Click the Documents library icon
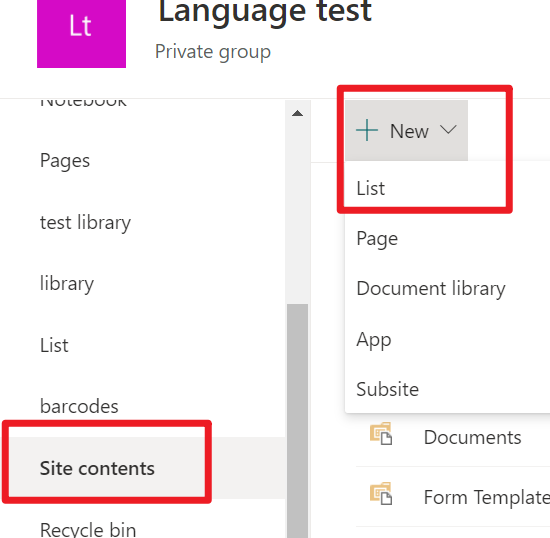 tap(381, 434)
